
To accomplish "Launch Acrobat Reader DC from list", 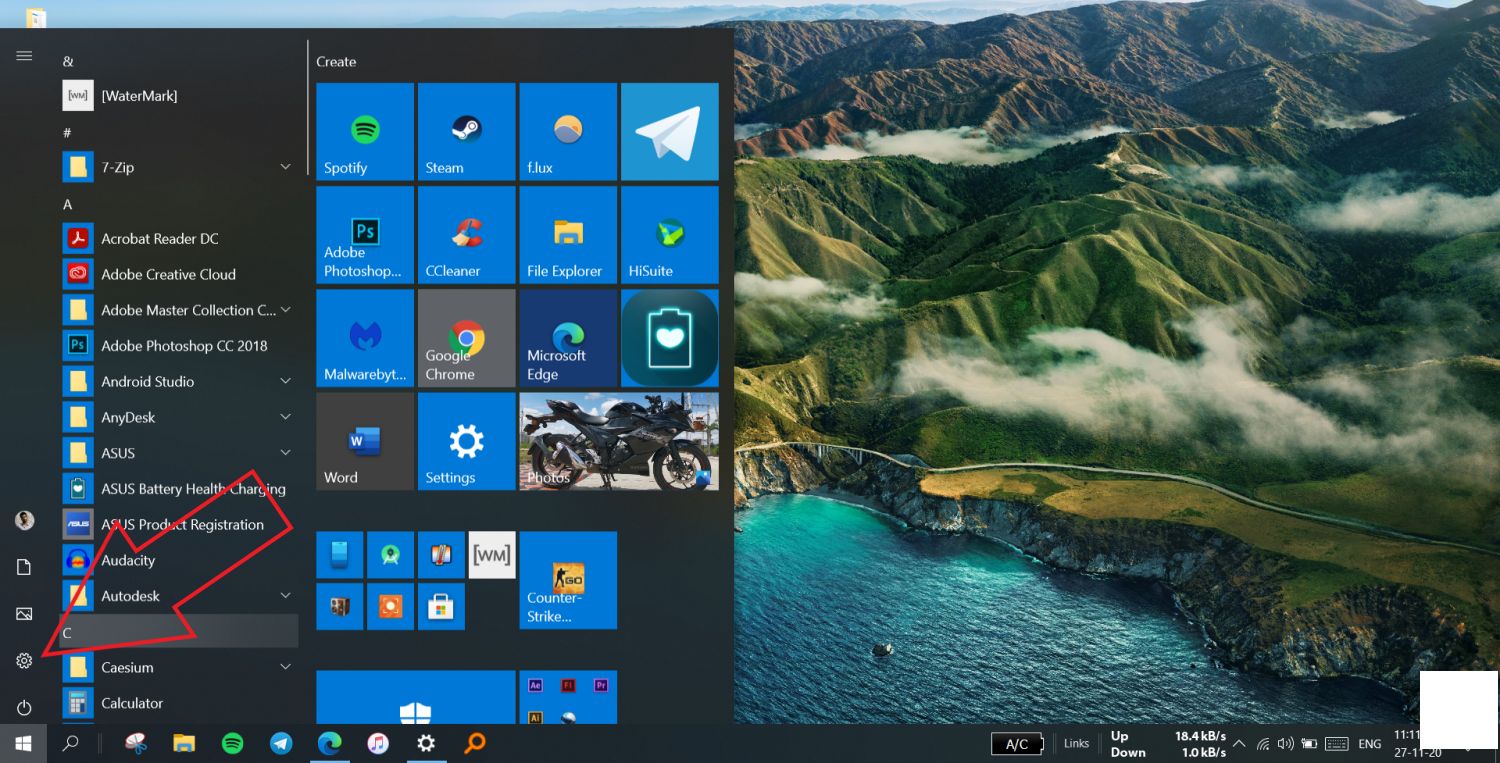I will 180,238.
